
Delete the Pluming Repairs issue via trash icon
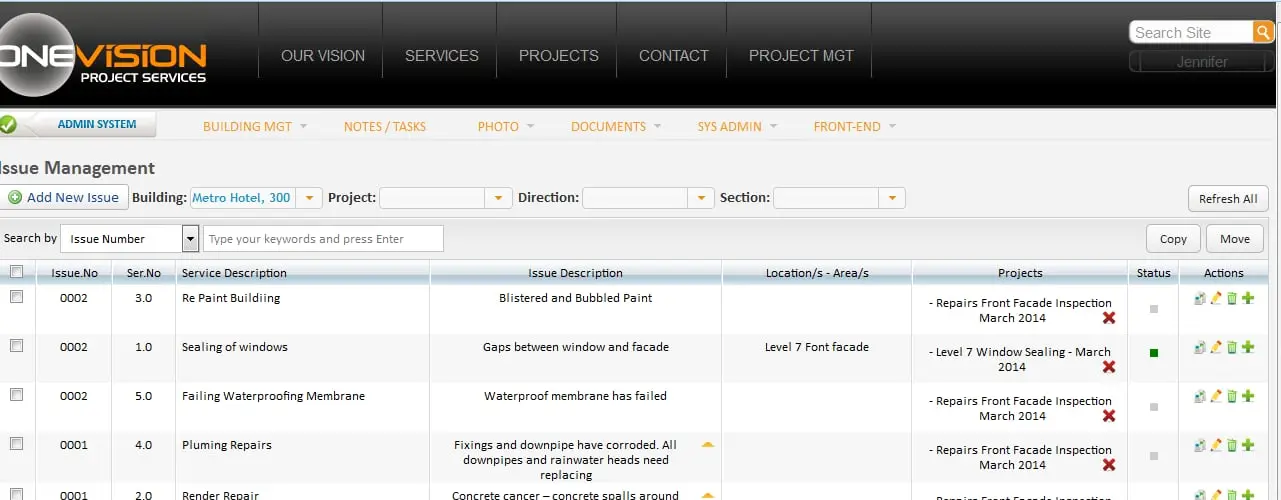pos(1232,445)
